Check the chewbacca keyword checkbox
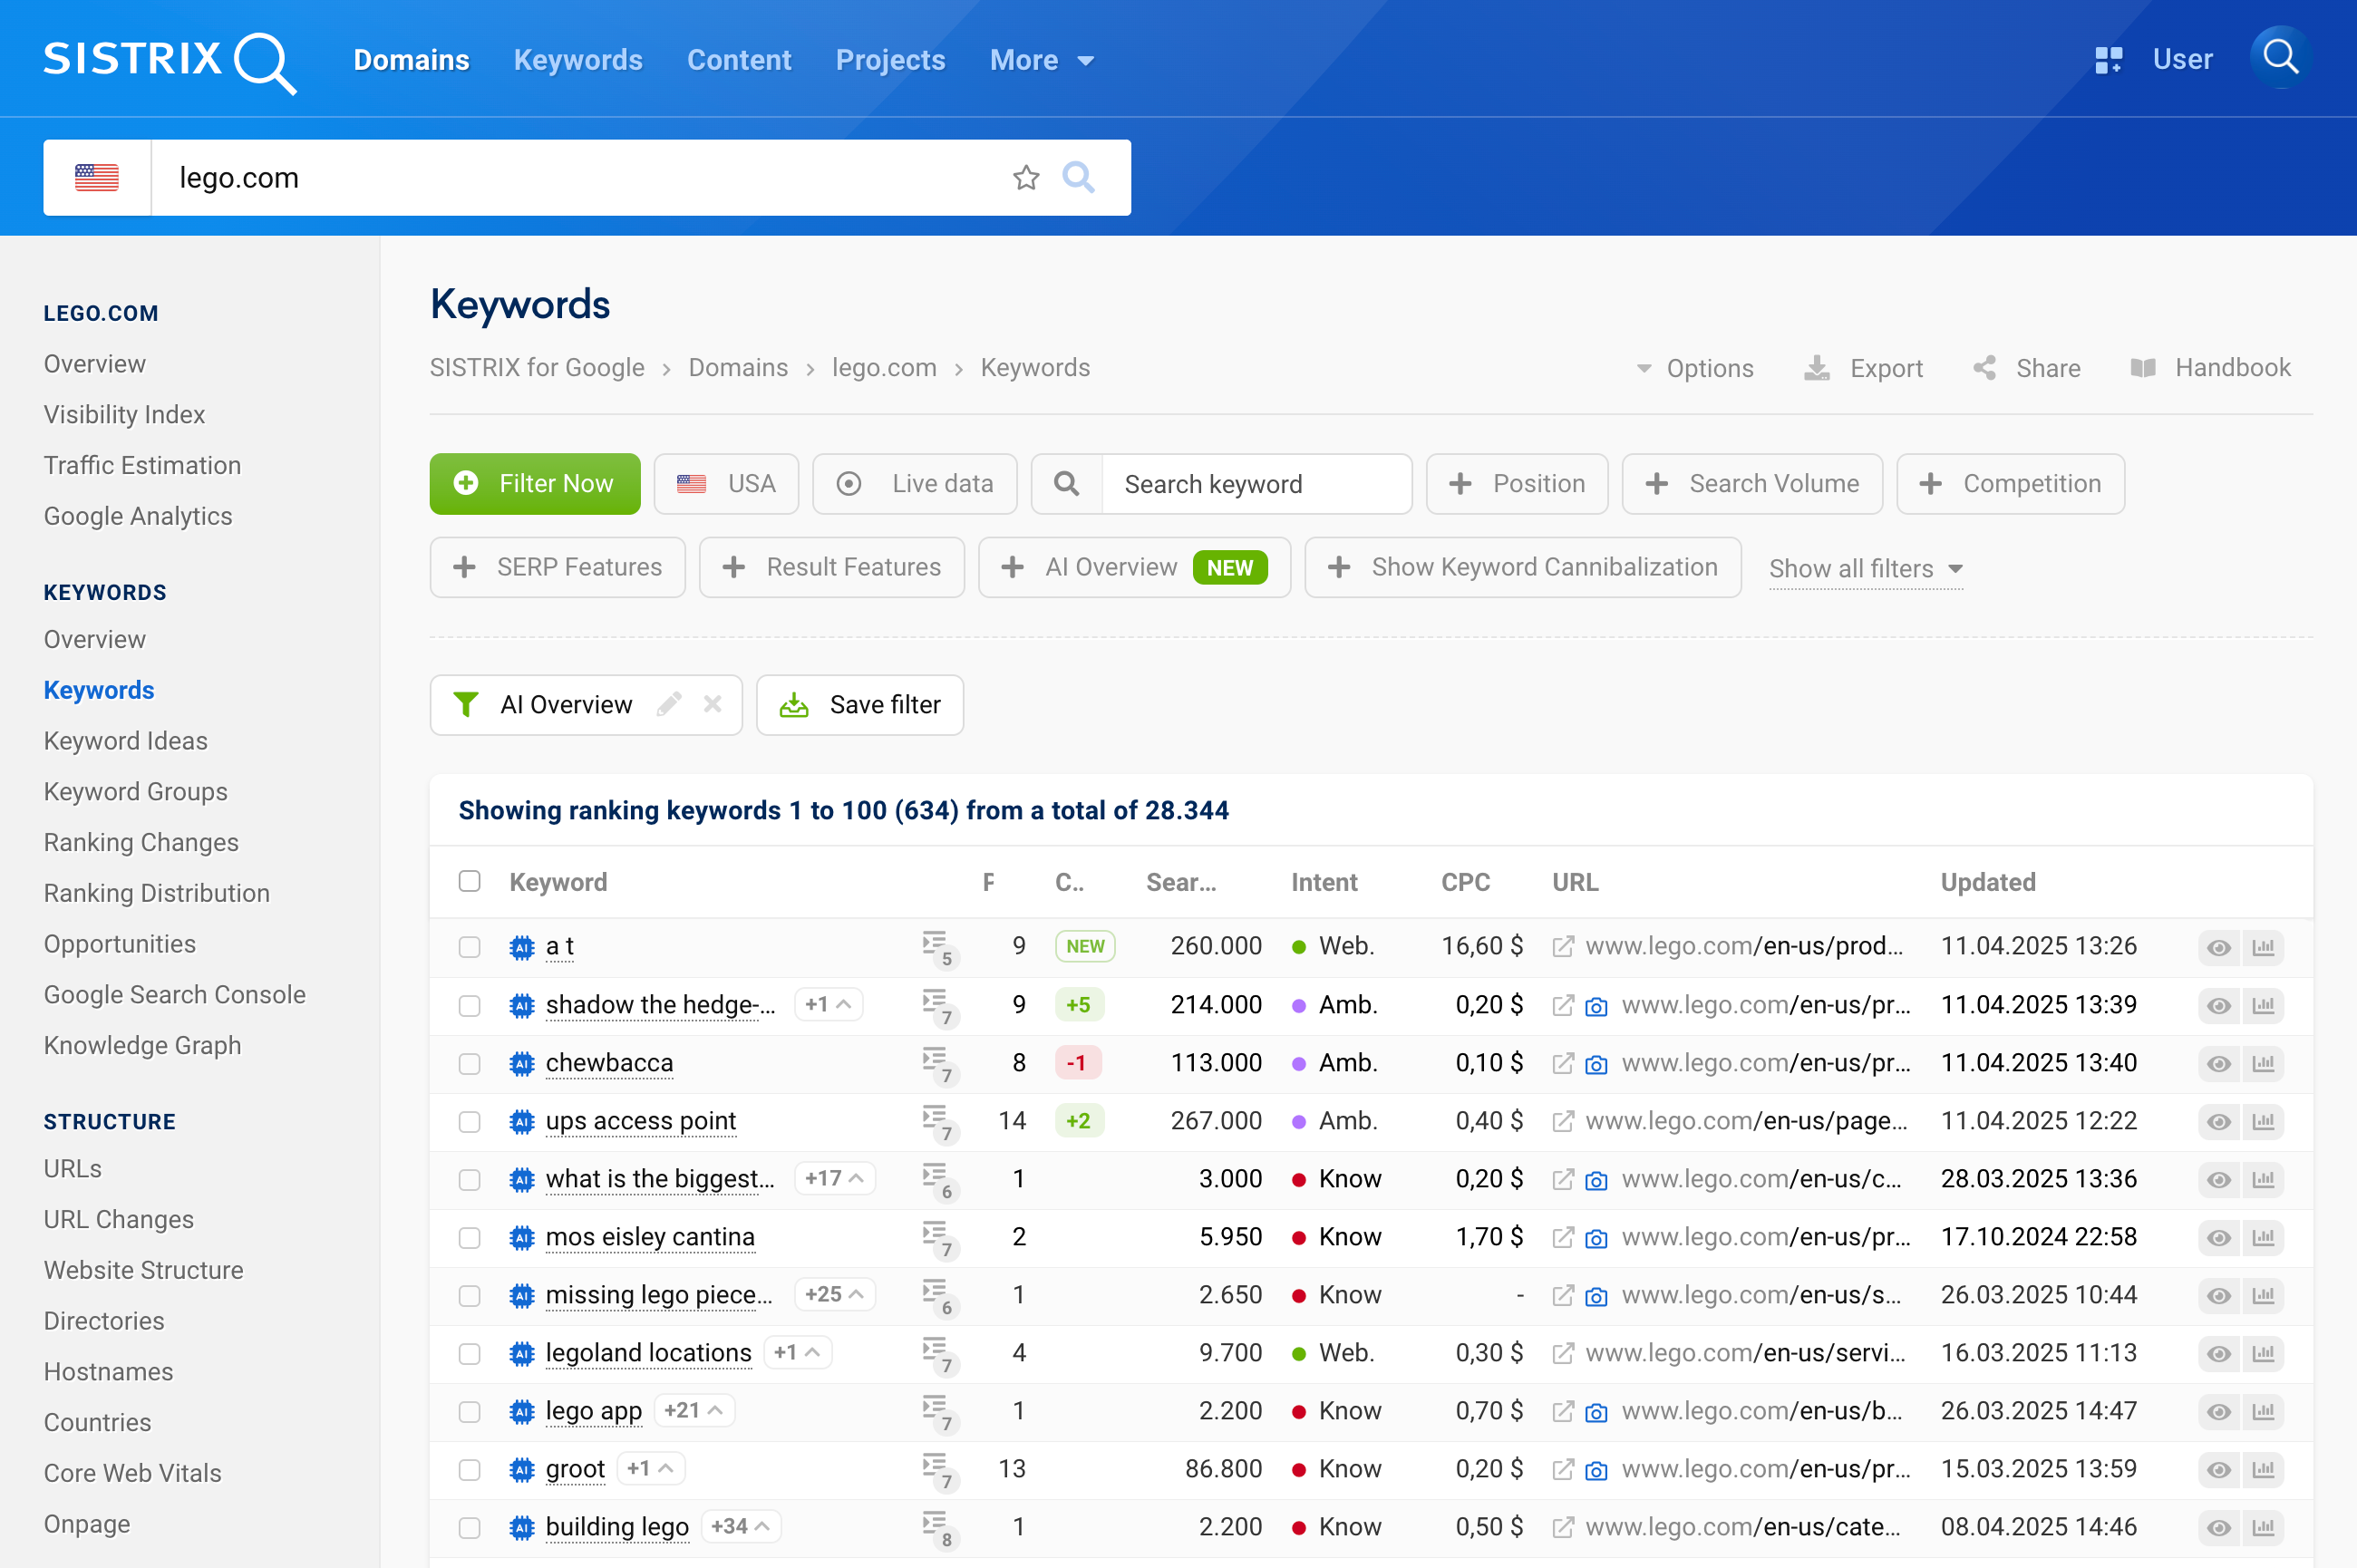2357x1568 pixels. click(x=469, y=1064)
